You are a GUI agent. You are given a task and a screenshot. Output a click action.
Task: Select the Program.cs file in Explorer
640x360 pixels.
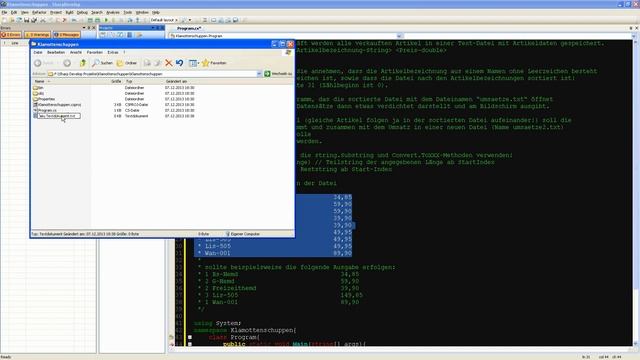click(45, 111)
